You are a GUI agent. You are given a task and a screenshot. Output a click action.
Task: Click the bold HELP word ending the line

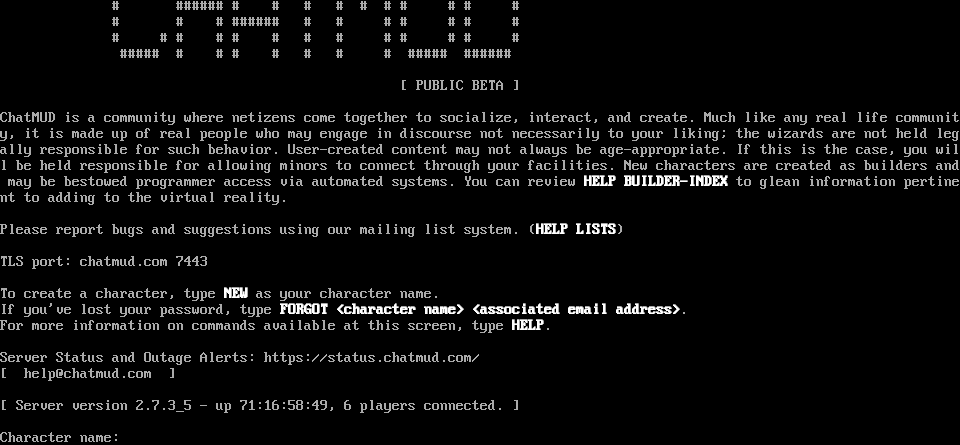coord(528,325)
